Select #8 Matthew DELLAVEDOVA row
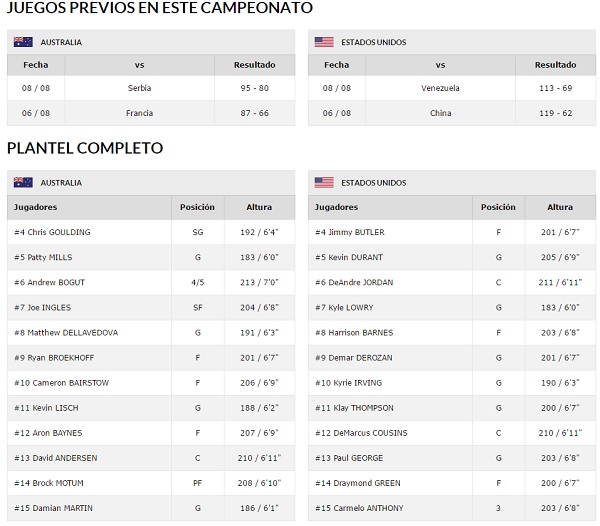Screen dimensions: 600x526 [x=151, y=332]
